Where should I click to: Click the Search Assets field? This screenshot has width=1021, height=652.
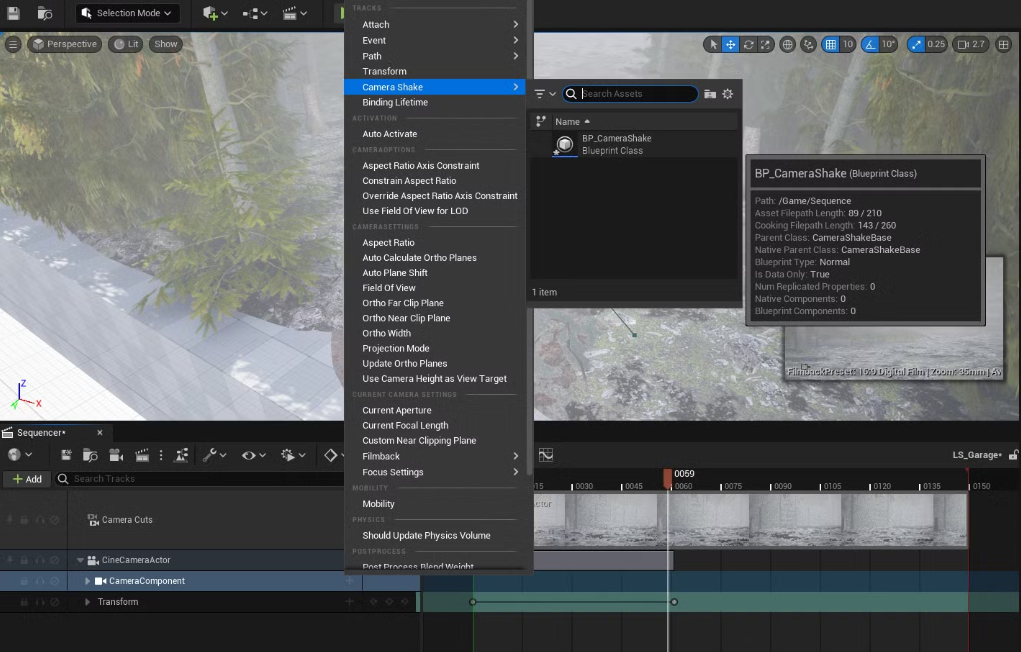tap(630, 94)
